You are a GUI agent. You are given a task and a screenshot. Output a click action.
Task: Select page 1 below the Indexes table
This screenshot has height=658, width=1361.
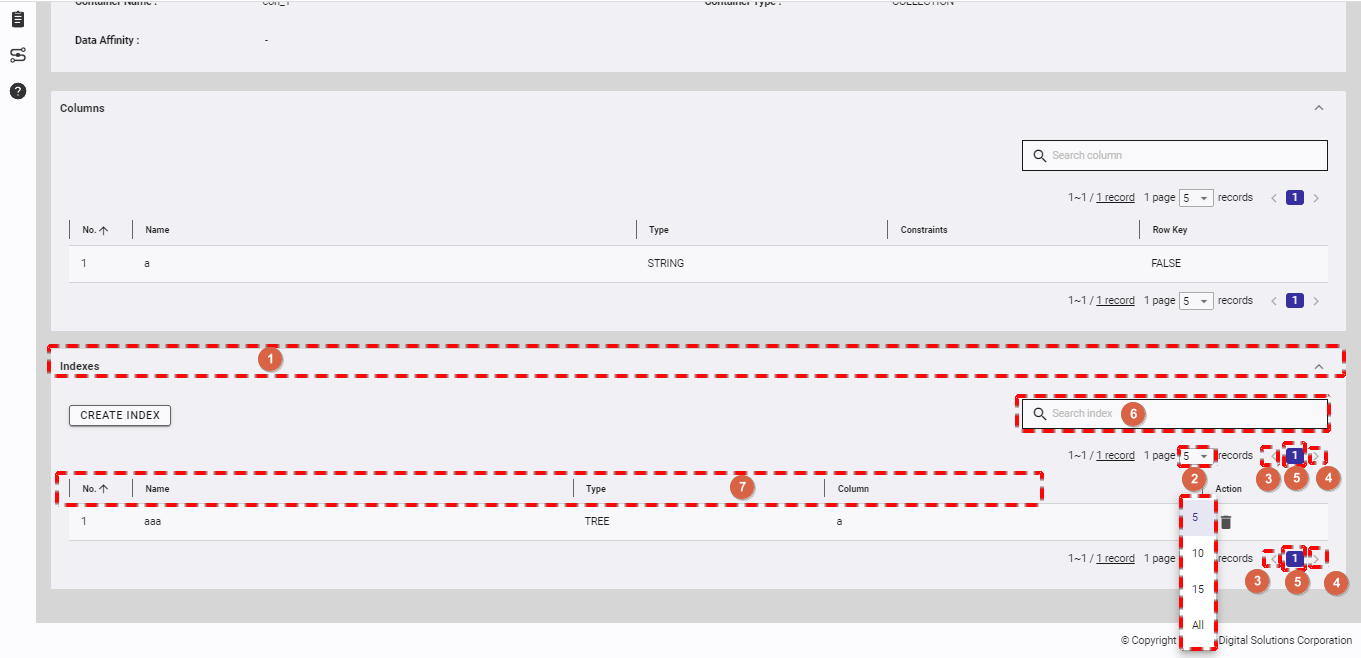(1294, 559)
